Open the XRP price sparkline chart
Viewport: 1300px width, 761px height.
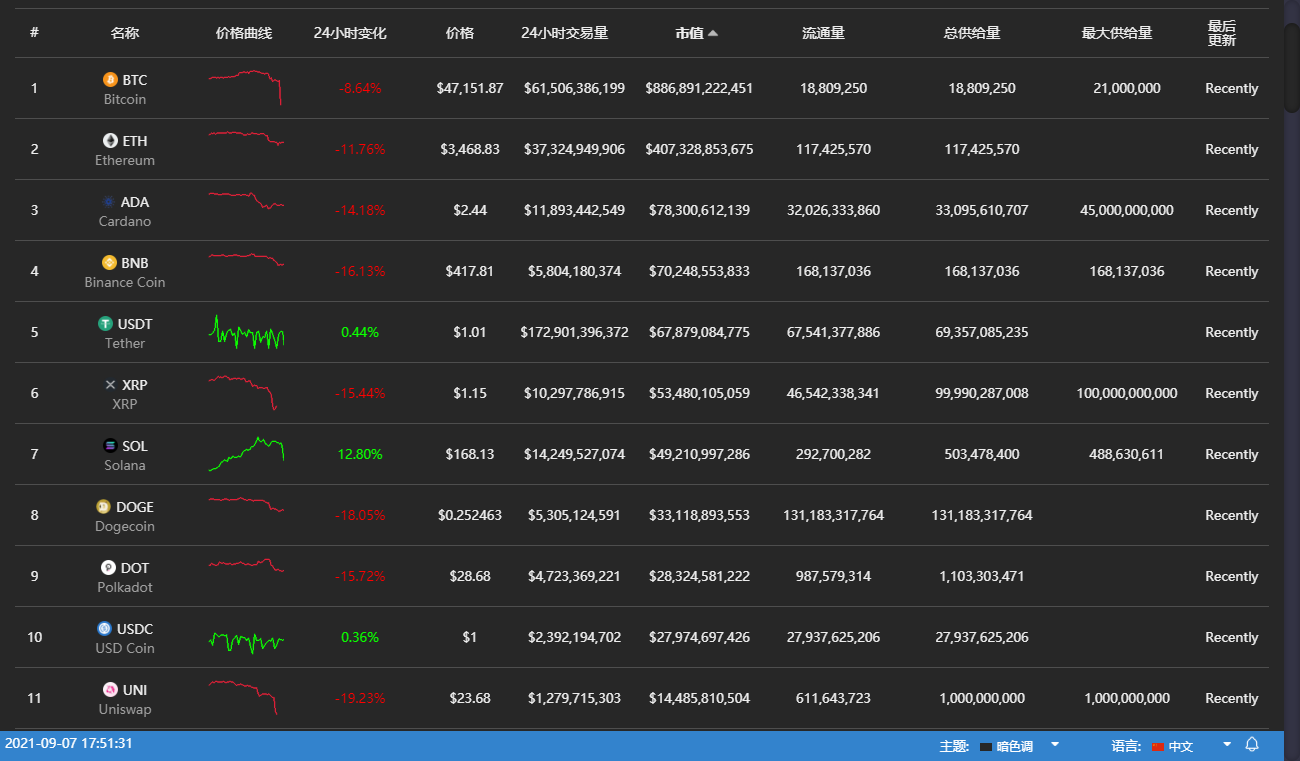243,393
